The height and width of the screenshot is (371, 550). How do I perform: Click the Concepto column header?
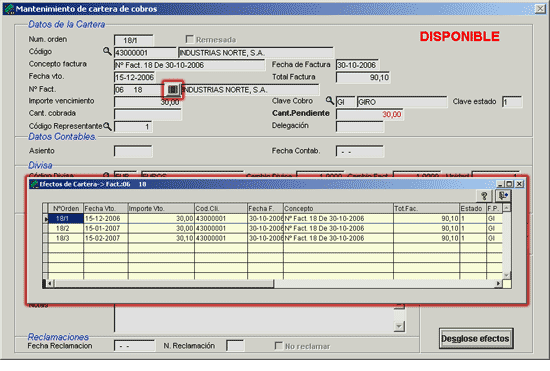tap(338, 208)
